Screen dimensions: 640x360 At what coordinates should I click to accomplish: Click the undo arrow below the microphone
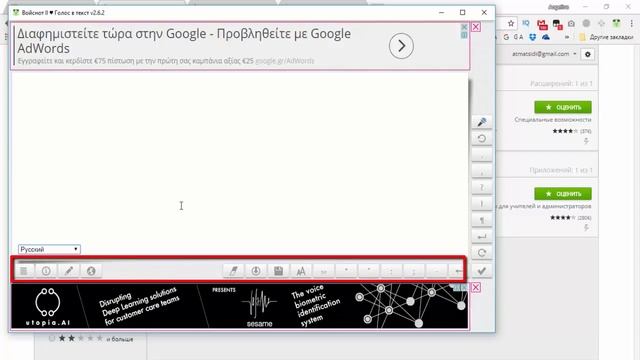[482, 138]
